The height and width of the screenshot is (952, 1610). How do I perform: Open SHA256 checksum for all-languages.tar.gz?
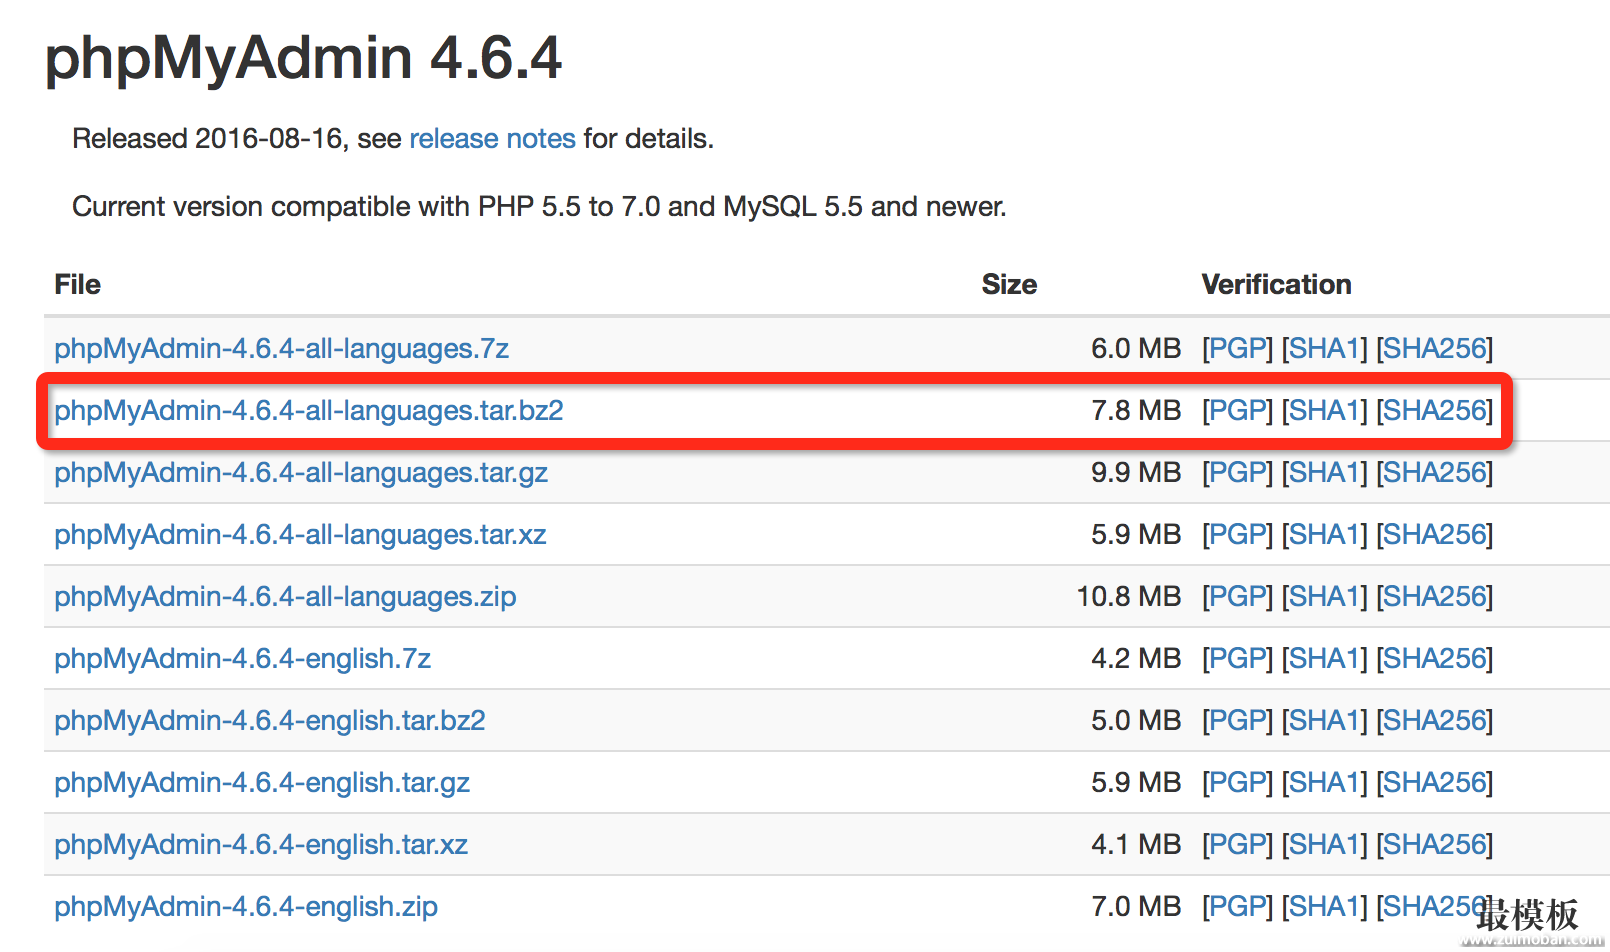coord(1434,472)
